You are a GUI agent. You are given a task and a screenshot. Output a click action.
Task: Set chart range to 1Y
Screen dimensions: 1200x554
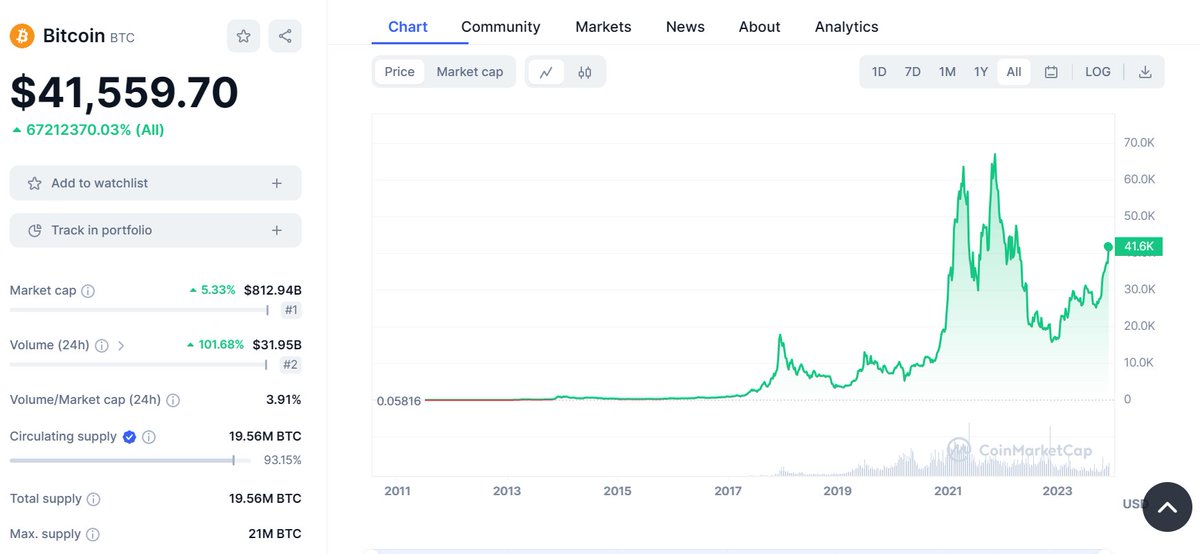coord(981,72)
